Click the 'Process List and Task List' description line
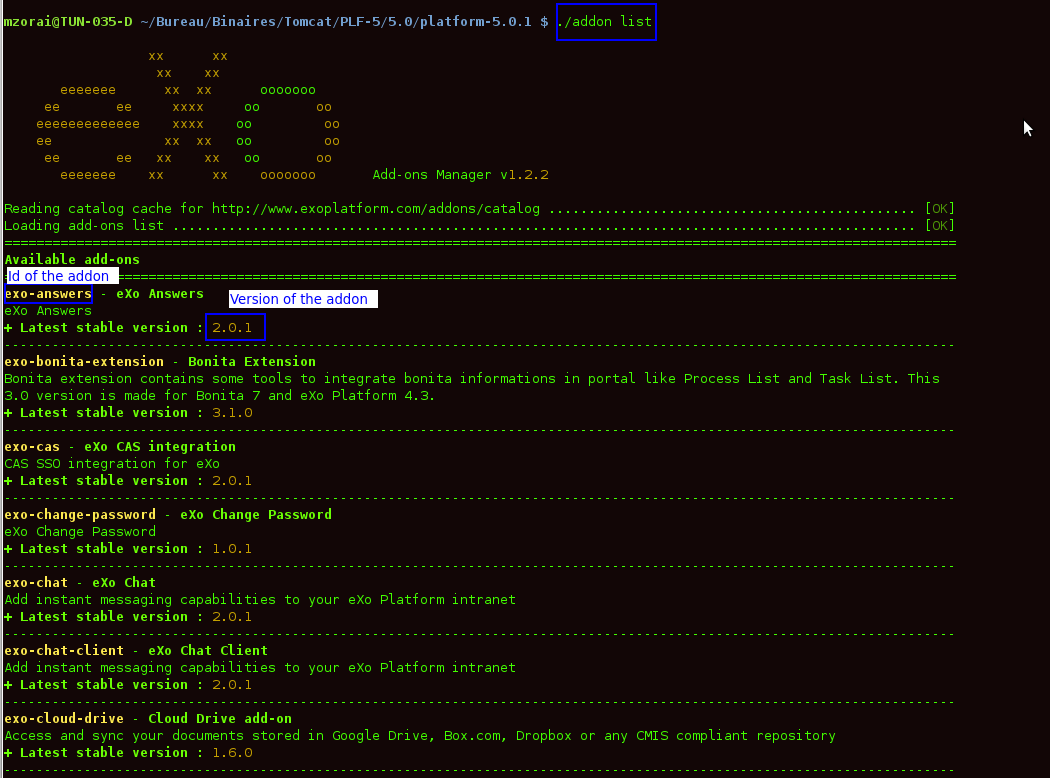Image resolution: width=1050 pixels, height=778 pixels. tap(471, 378)
